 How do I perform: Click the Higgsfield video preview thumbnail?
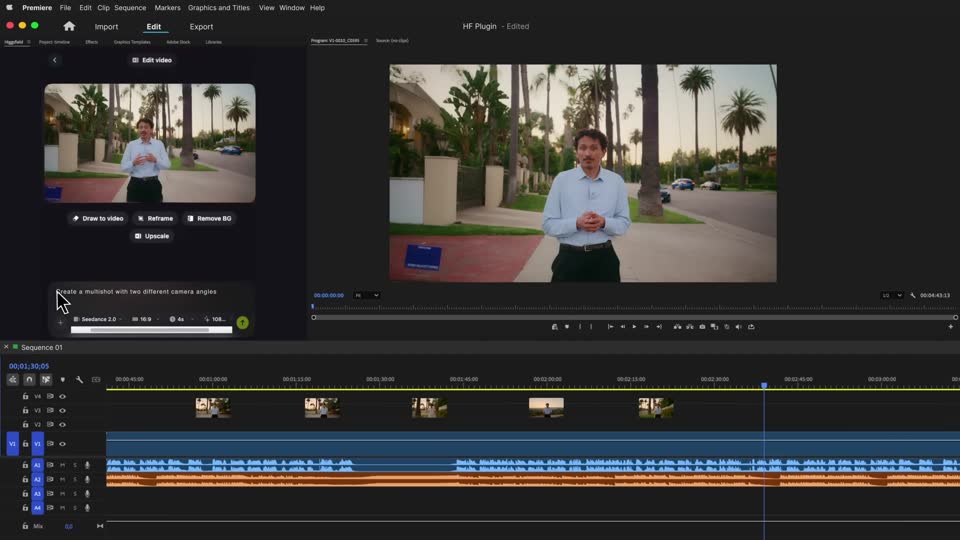(x=150, y=143)
